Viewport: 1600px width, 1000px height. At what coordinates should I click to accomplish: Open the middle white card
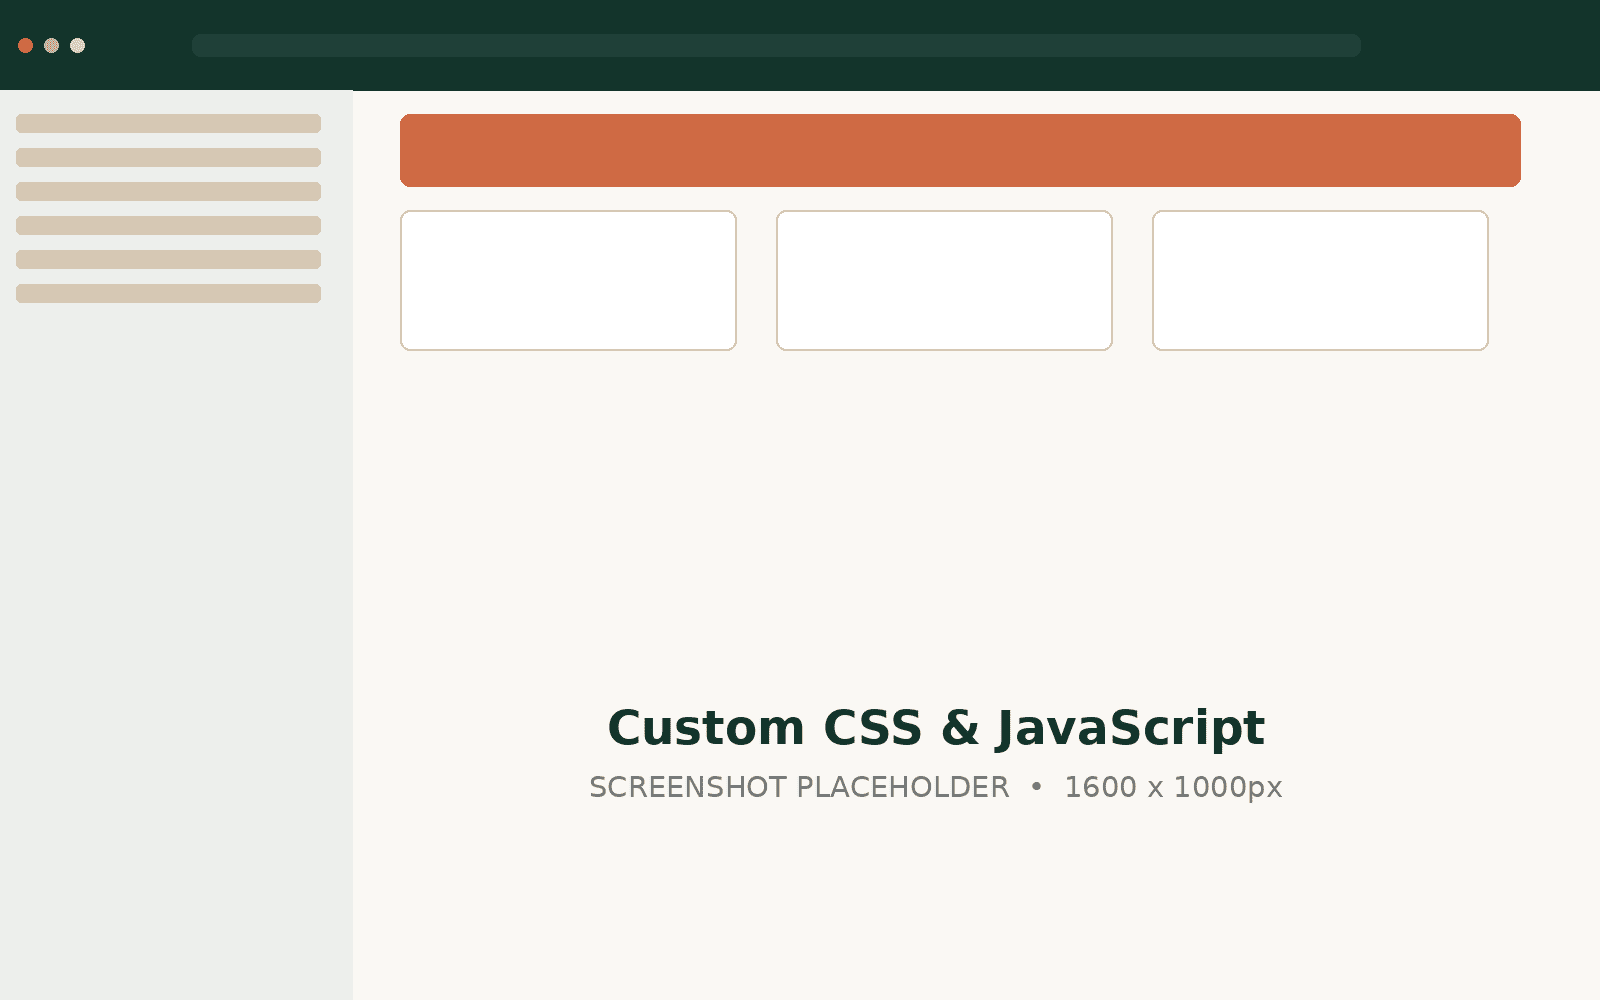(944, 280)
